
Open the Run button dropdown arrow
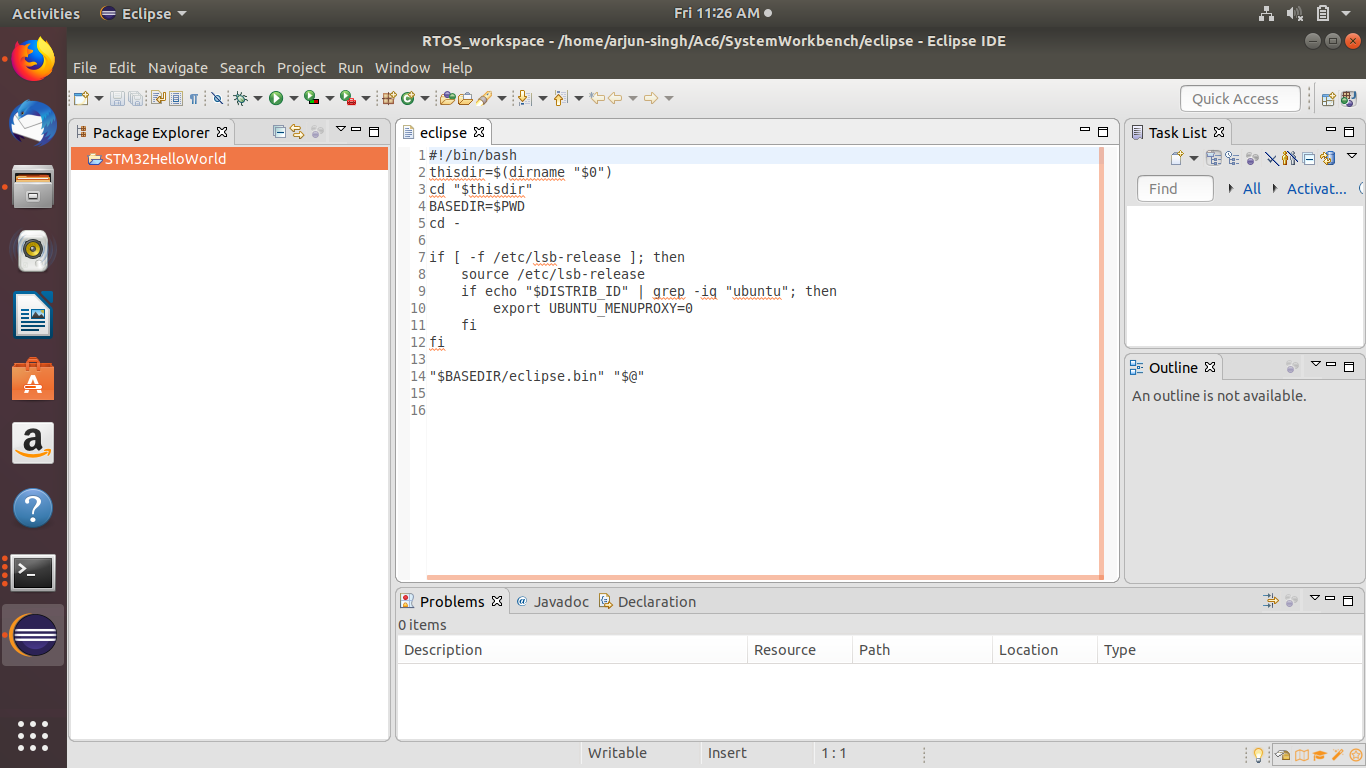coord(293,98)
